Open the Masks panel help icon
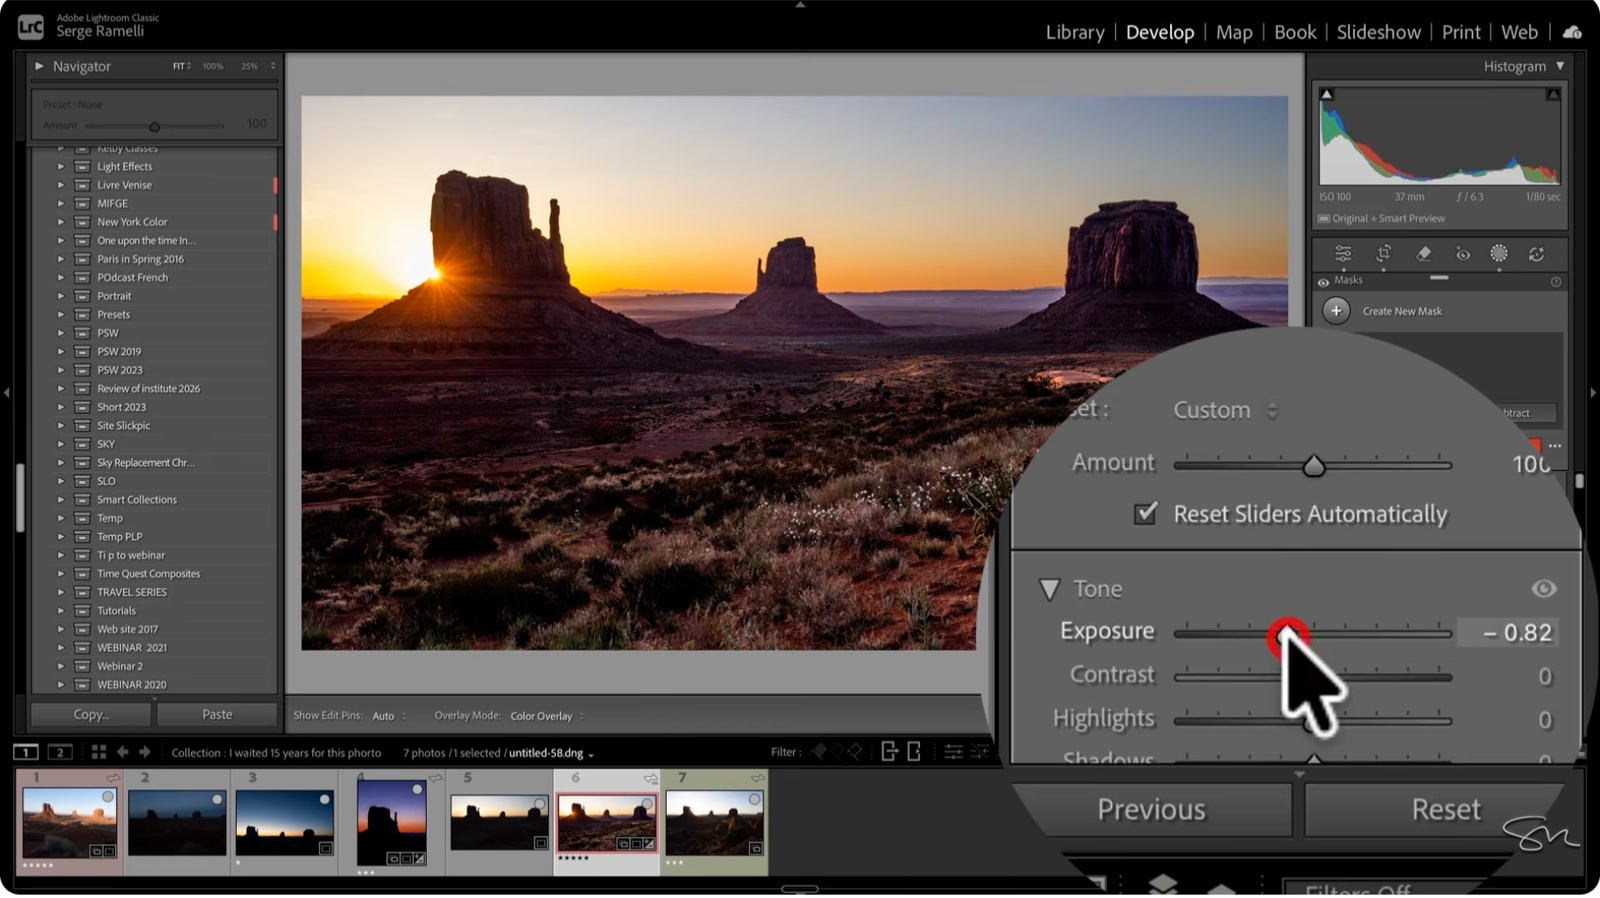 tap(1556, 282)
